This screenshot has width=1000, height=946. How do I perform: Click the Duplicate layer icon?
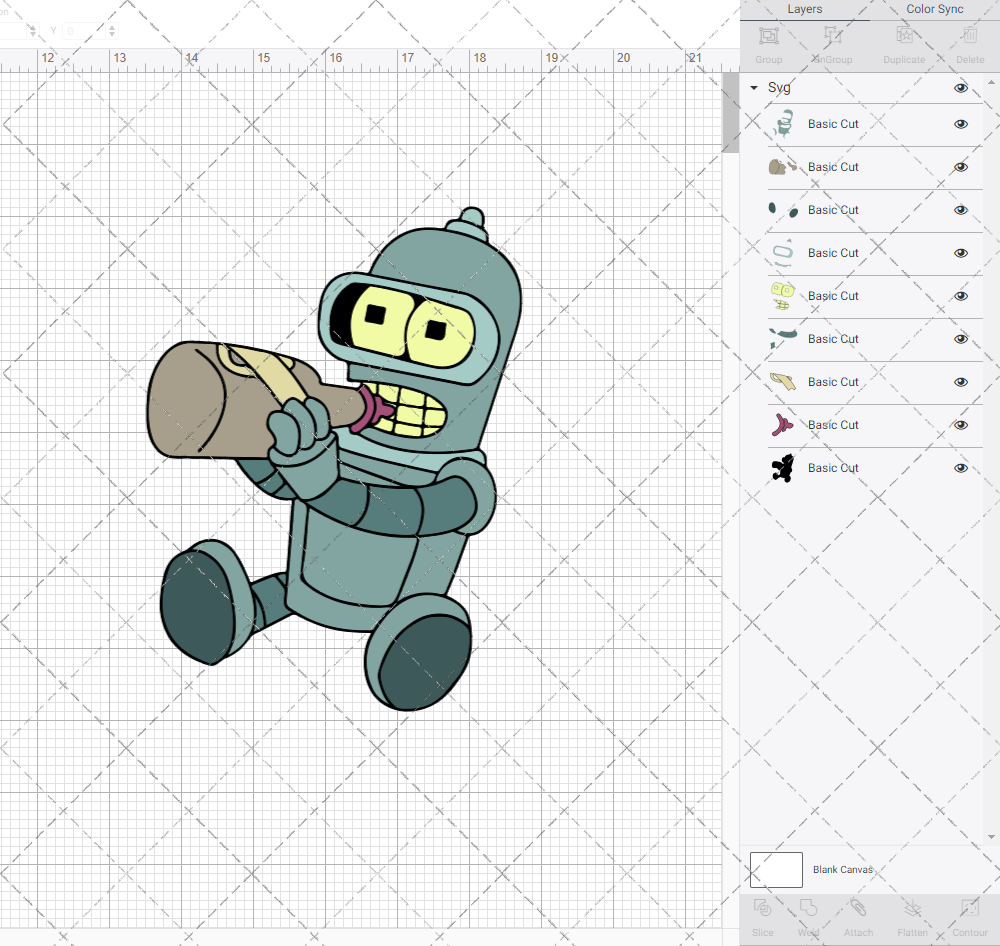click(904, 36)
